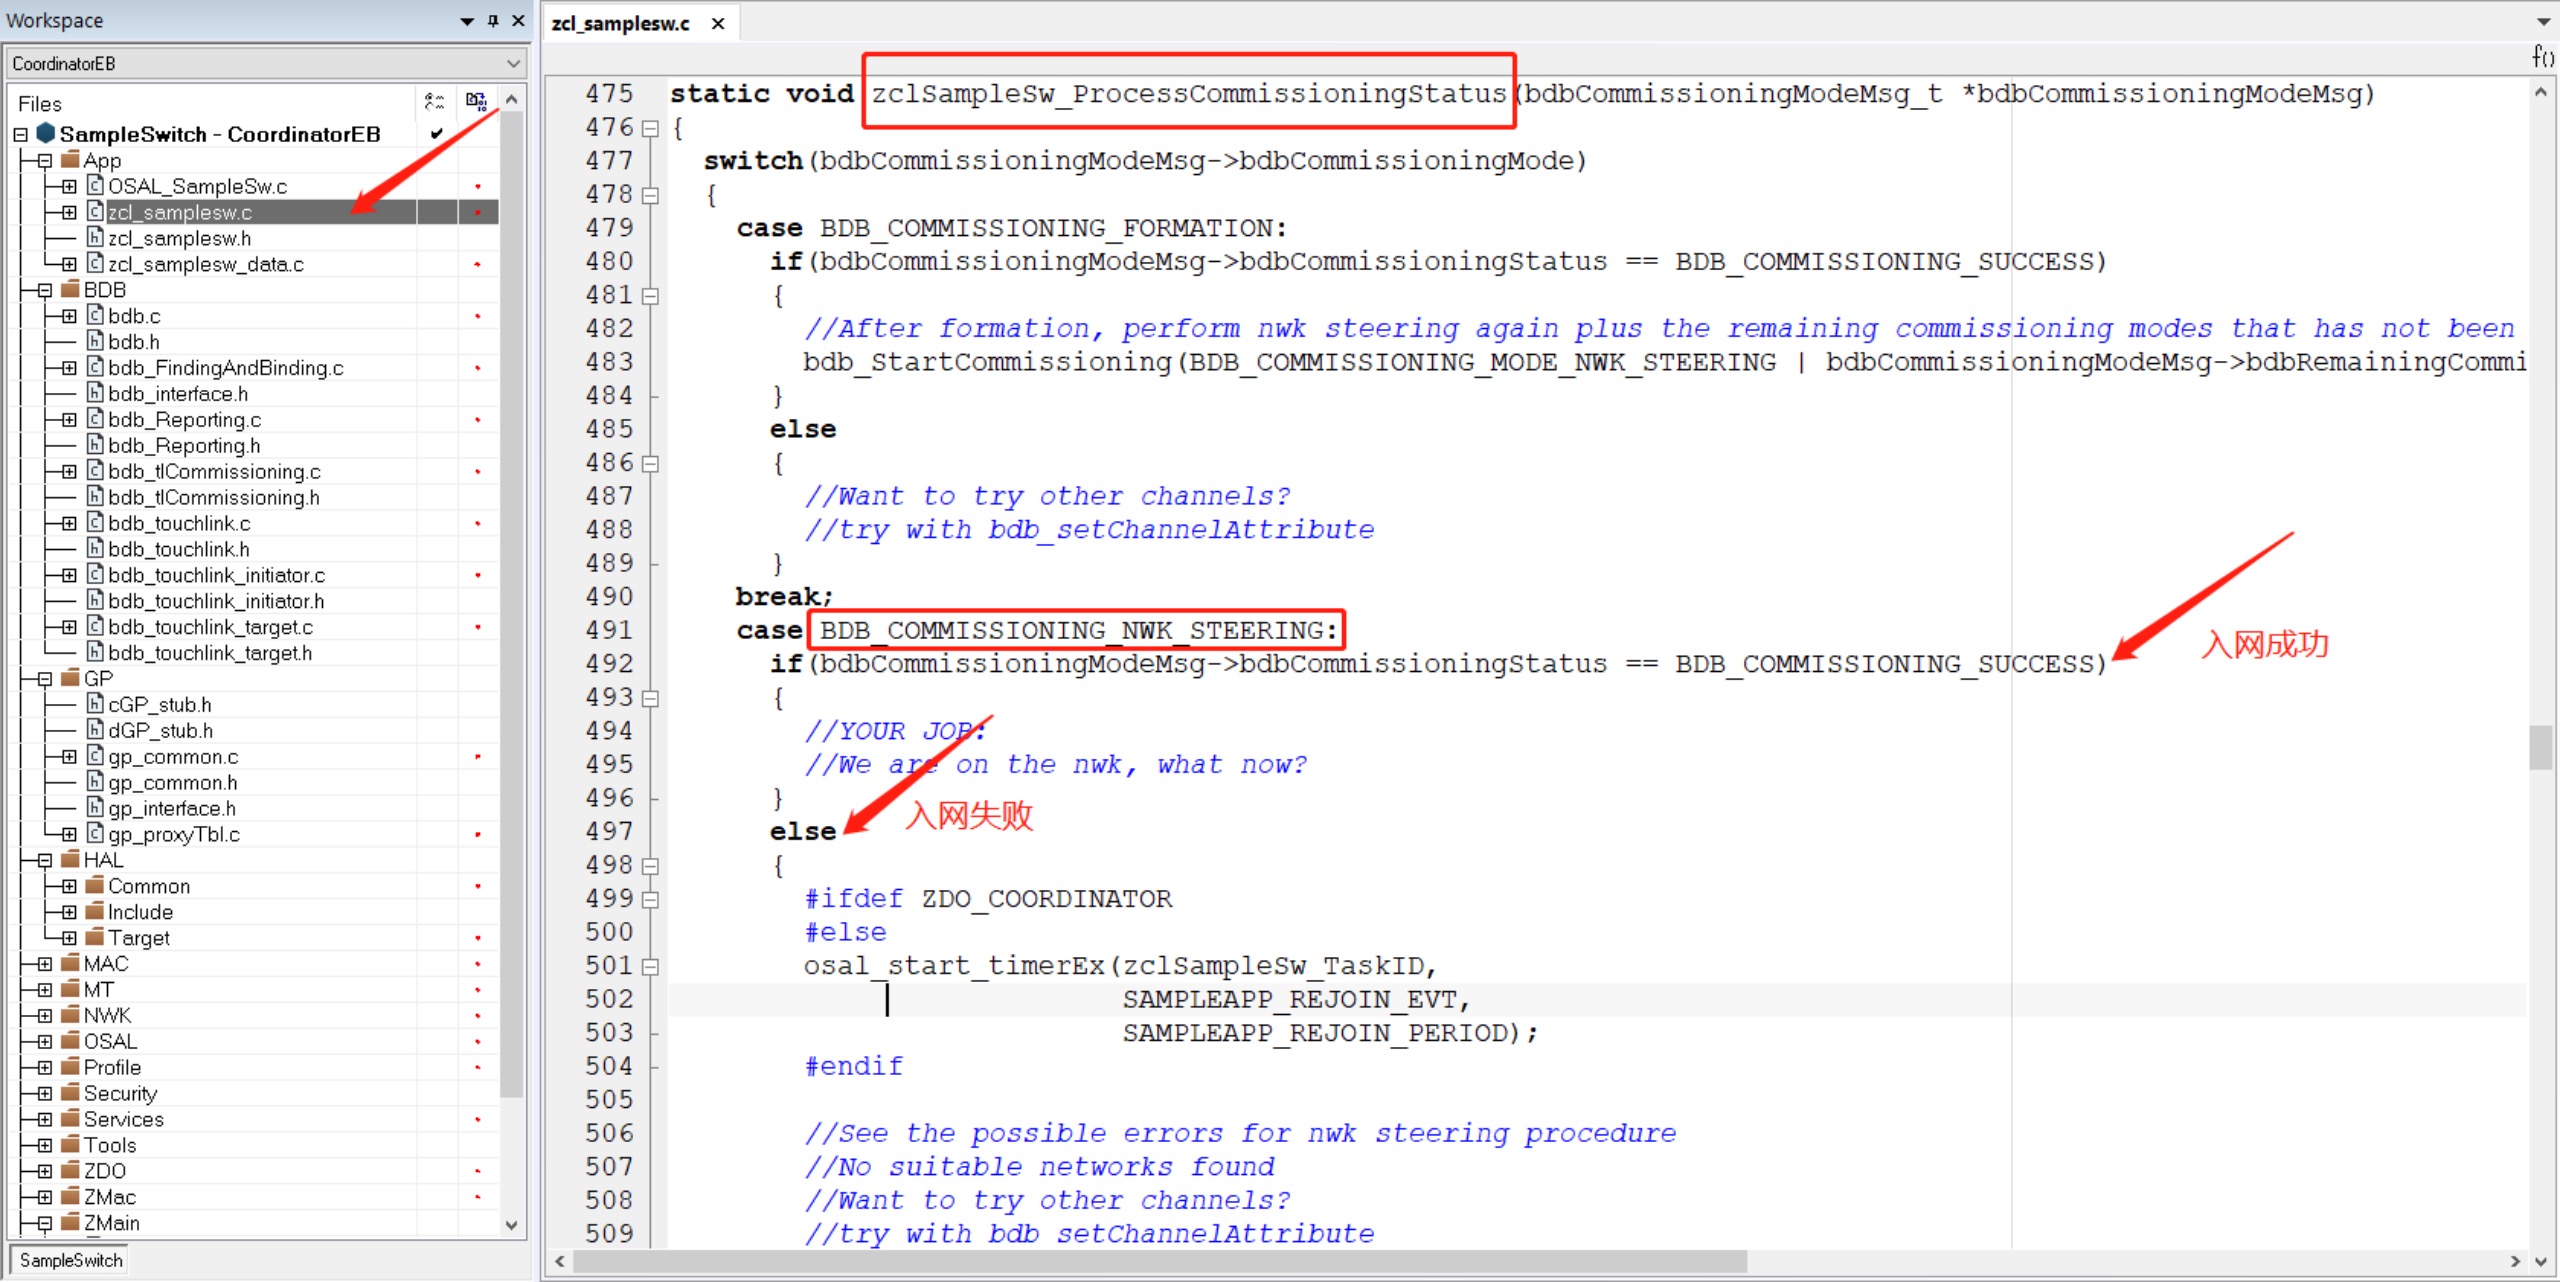2560x1282 pixels.
Task: Click the editor horizontal scrollbar thumb
Action: 1160,1261
